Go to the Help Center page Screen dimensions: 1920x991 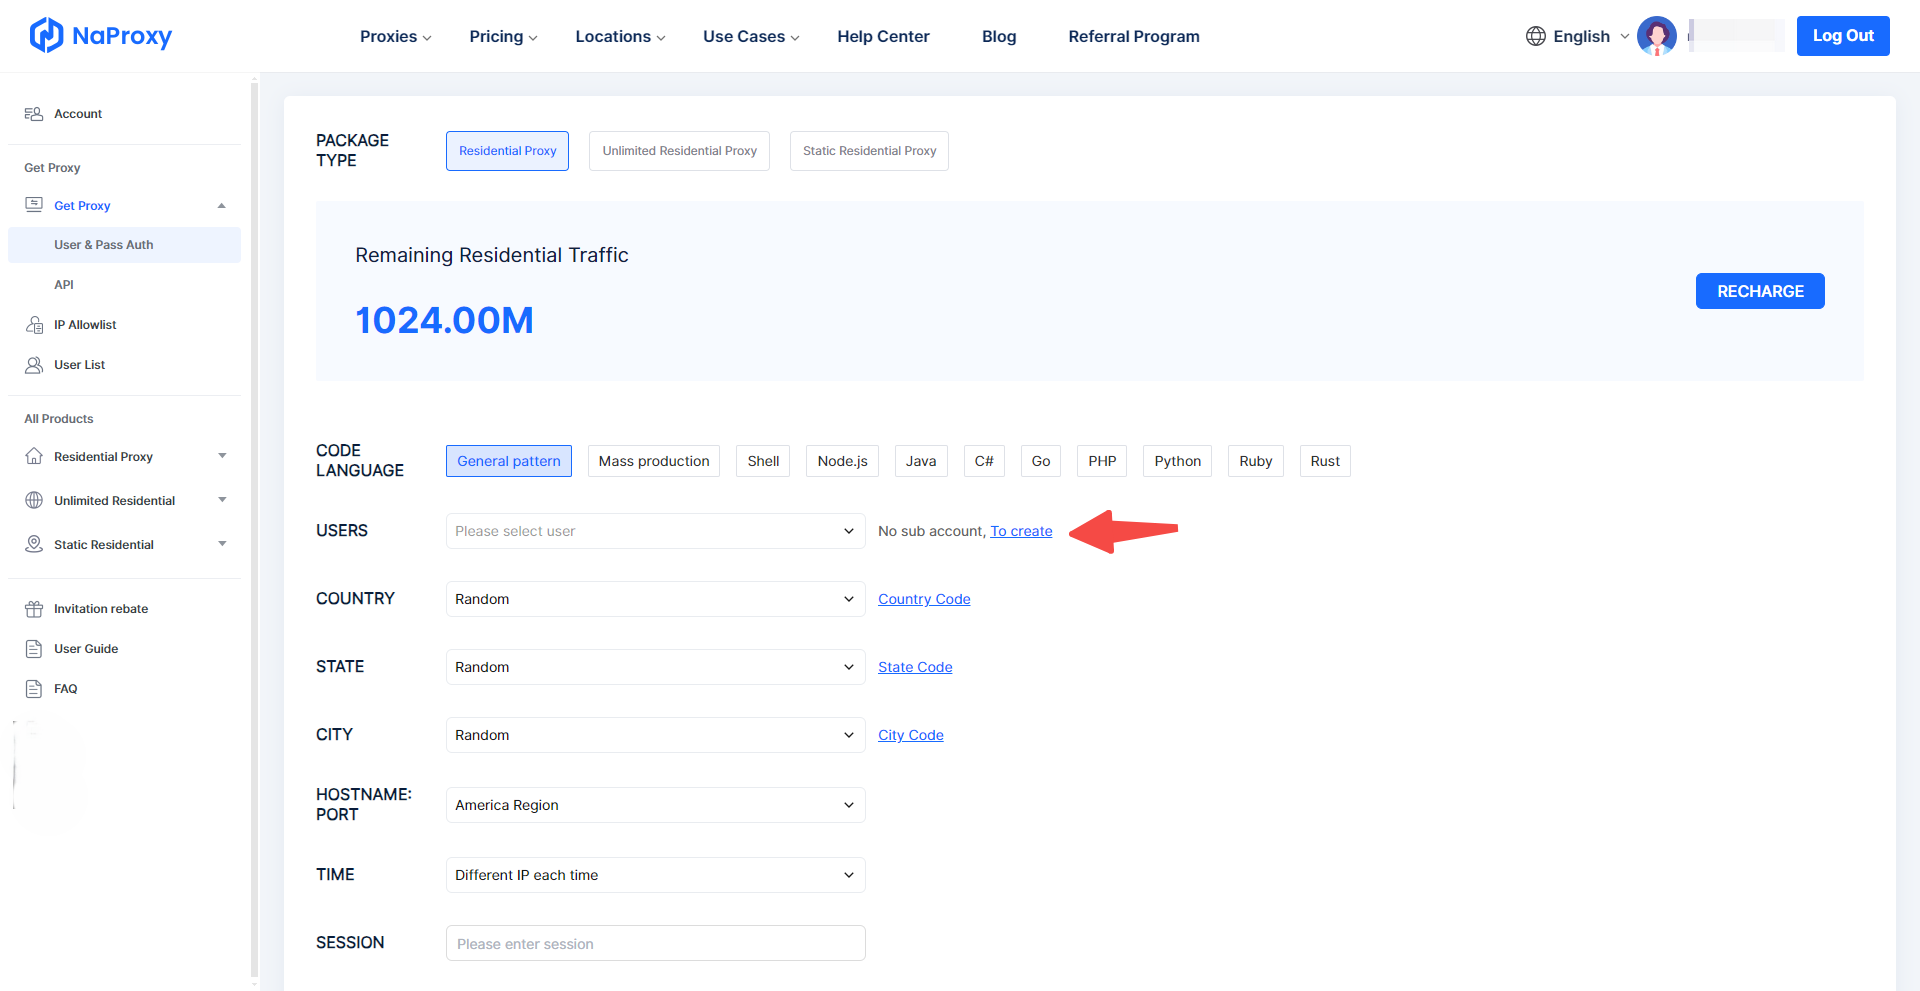[883, 36]
